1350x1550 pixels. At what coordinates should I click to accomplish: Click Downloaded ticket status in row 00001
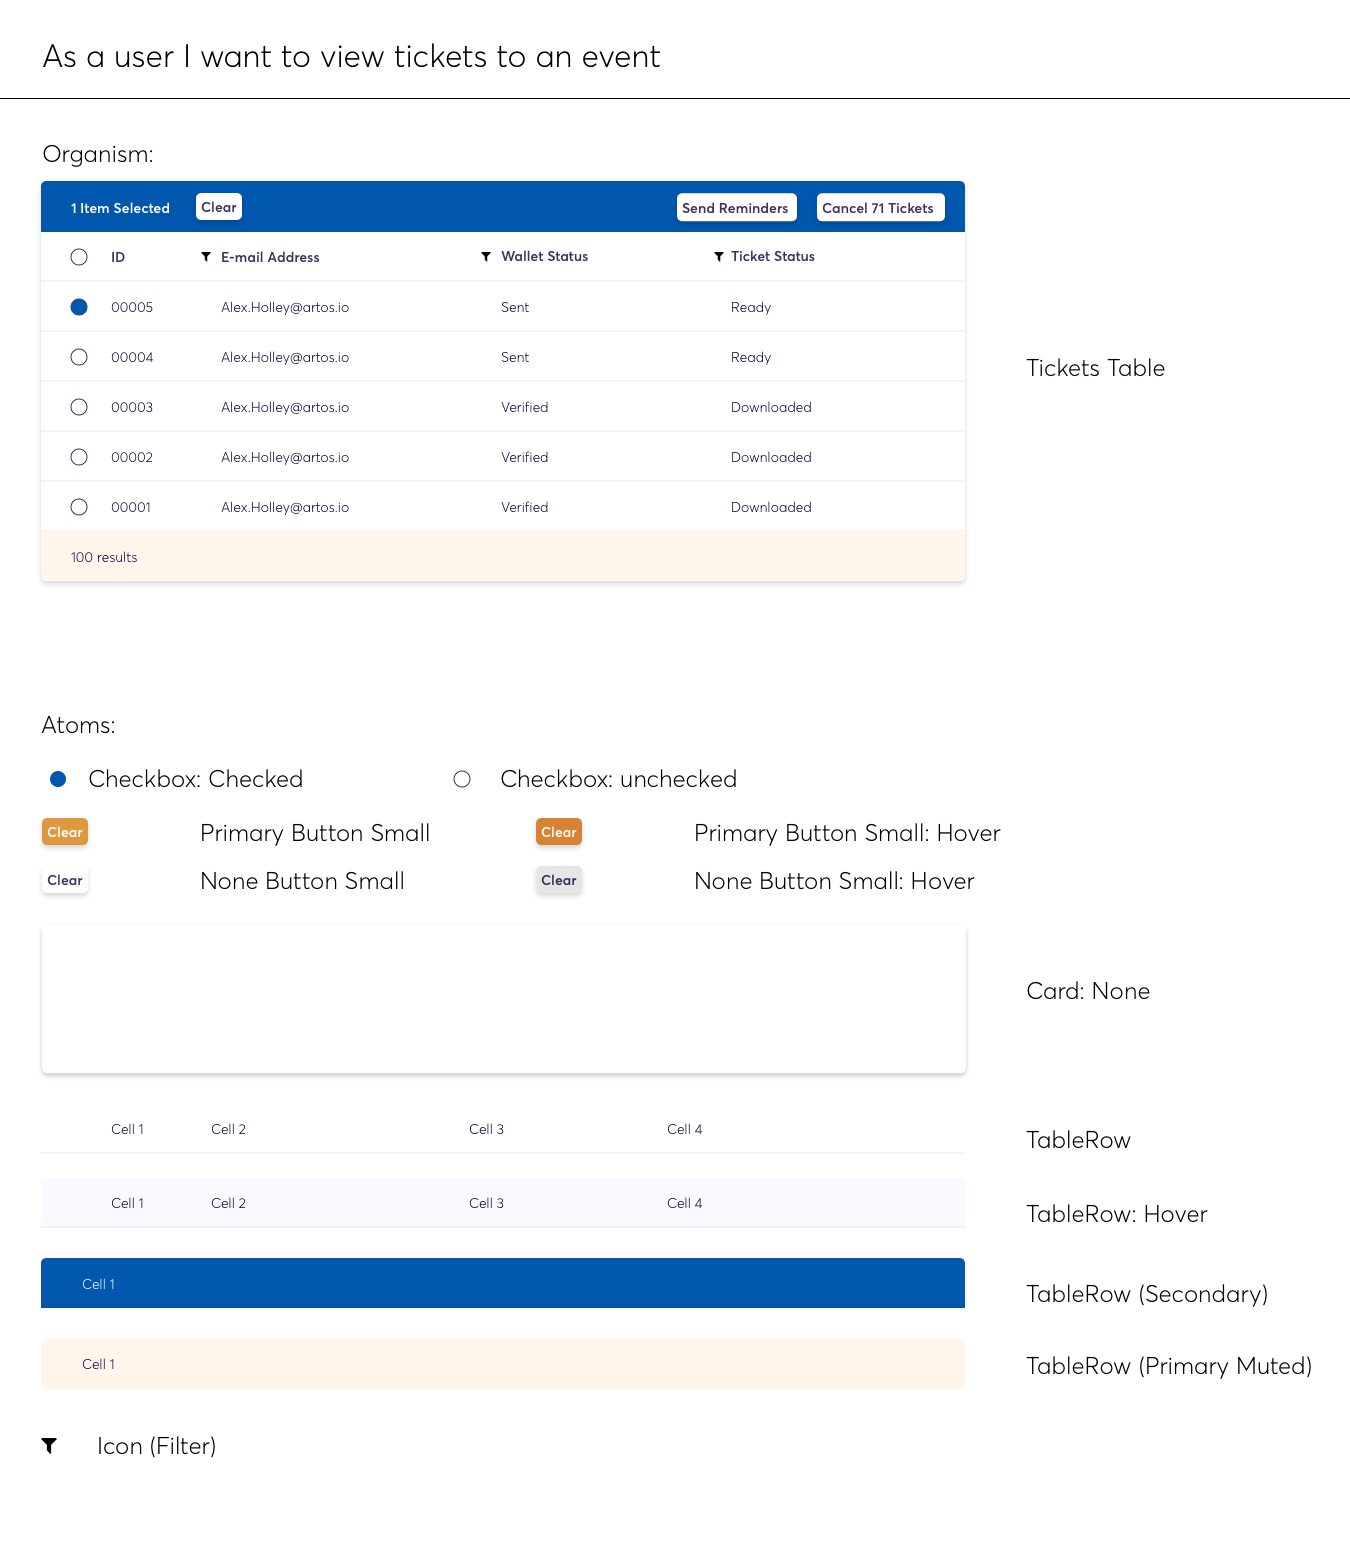click(x=771, y=507)
